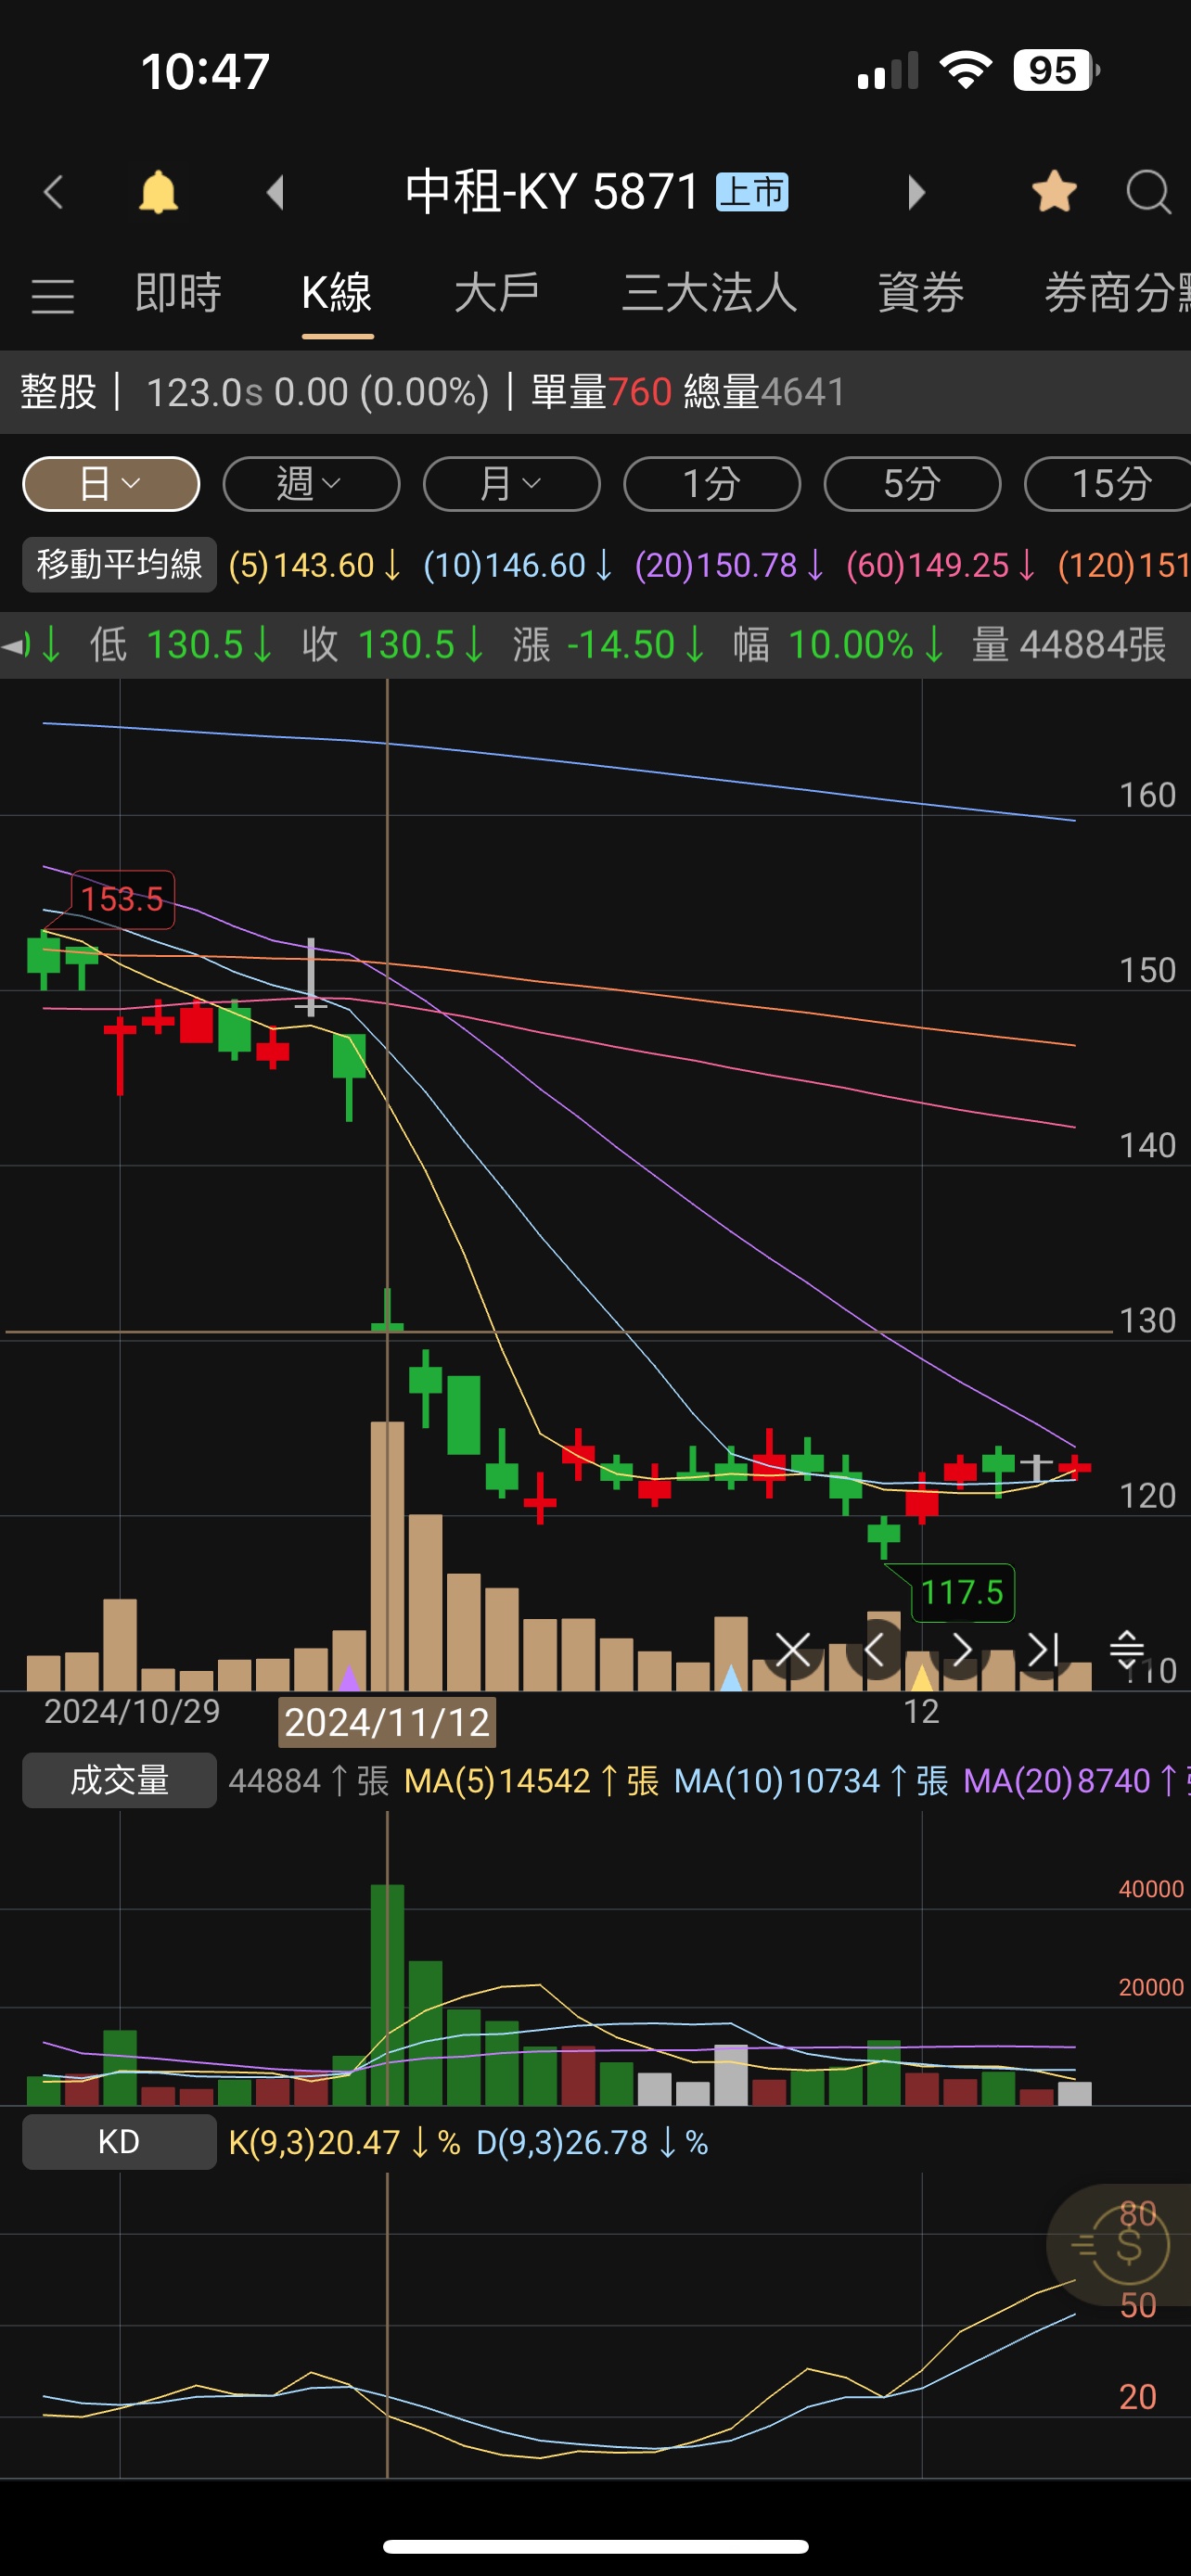Close crosshair with the X icon
This screenshot has height=2576, width=1191.
coord(793,1650)
